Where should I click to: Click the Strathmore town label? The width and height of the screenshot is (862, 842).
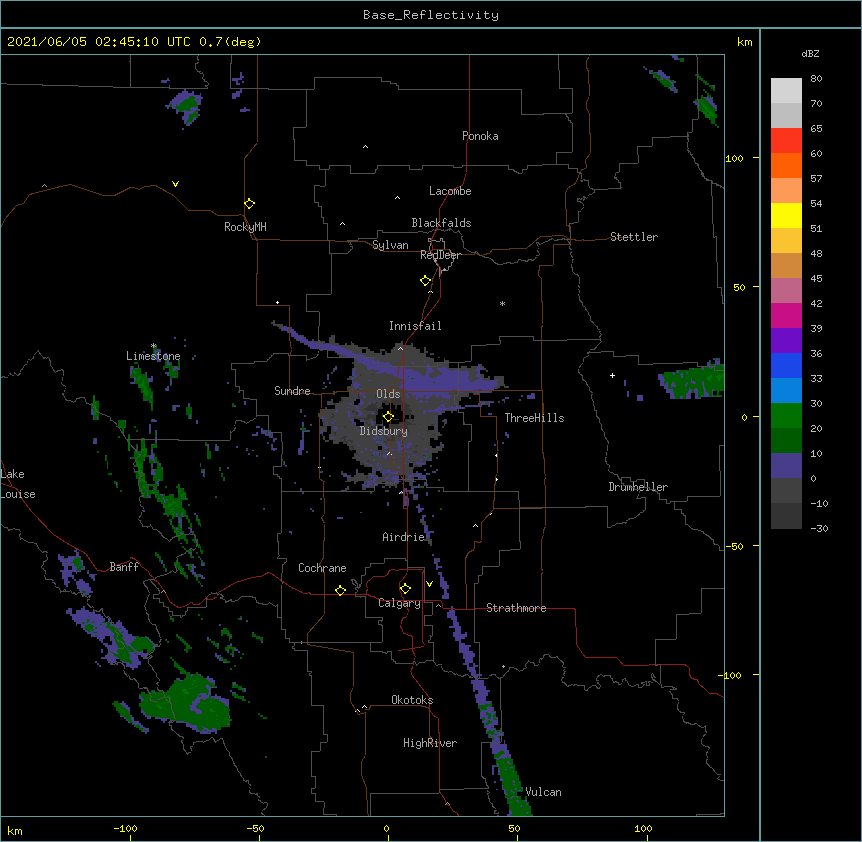[x=516, y=608]
